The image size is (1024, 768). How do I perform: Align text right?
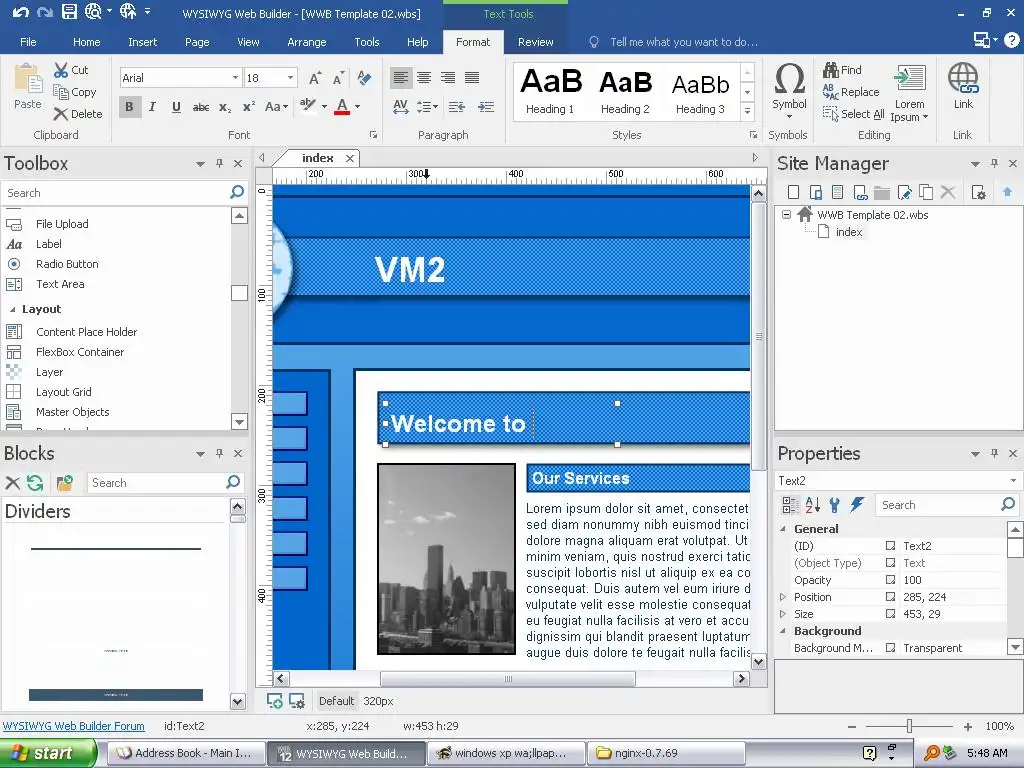tap(448, 78)
